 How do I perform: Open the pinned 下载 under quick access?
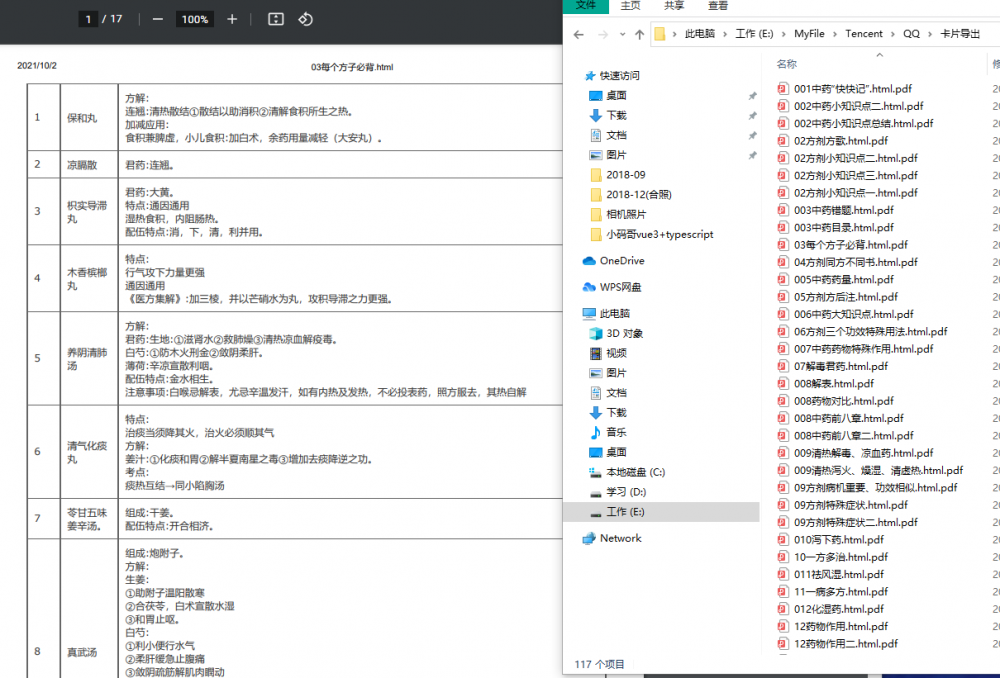tap(616, 115)
